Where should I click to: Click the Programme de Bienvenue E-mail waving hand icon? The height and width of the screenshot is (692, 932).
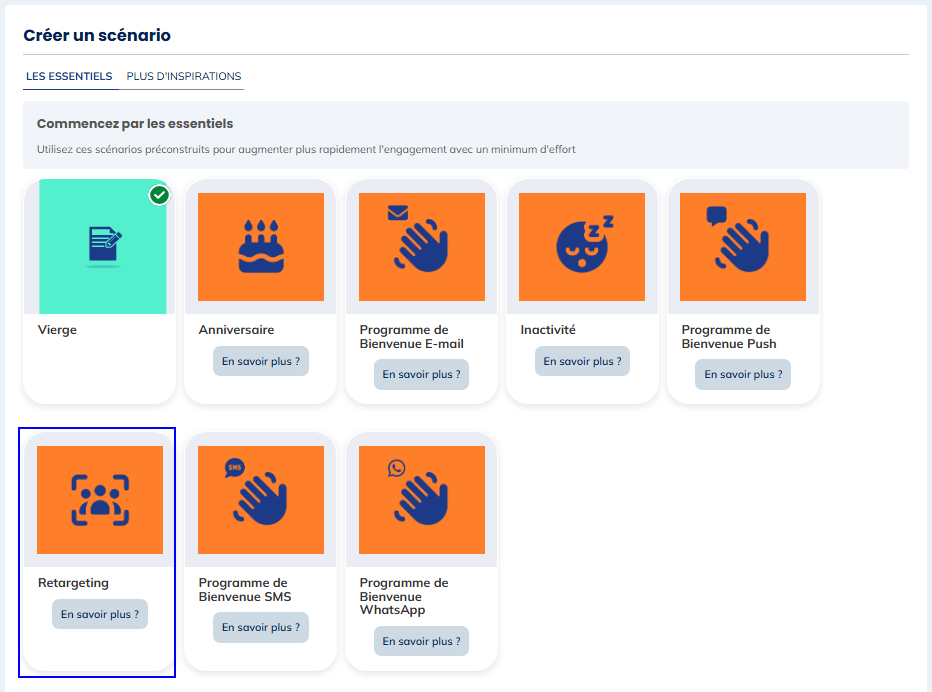(421, 246)
